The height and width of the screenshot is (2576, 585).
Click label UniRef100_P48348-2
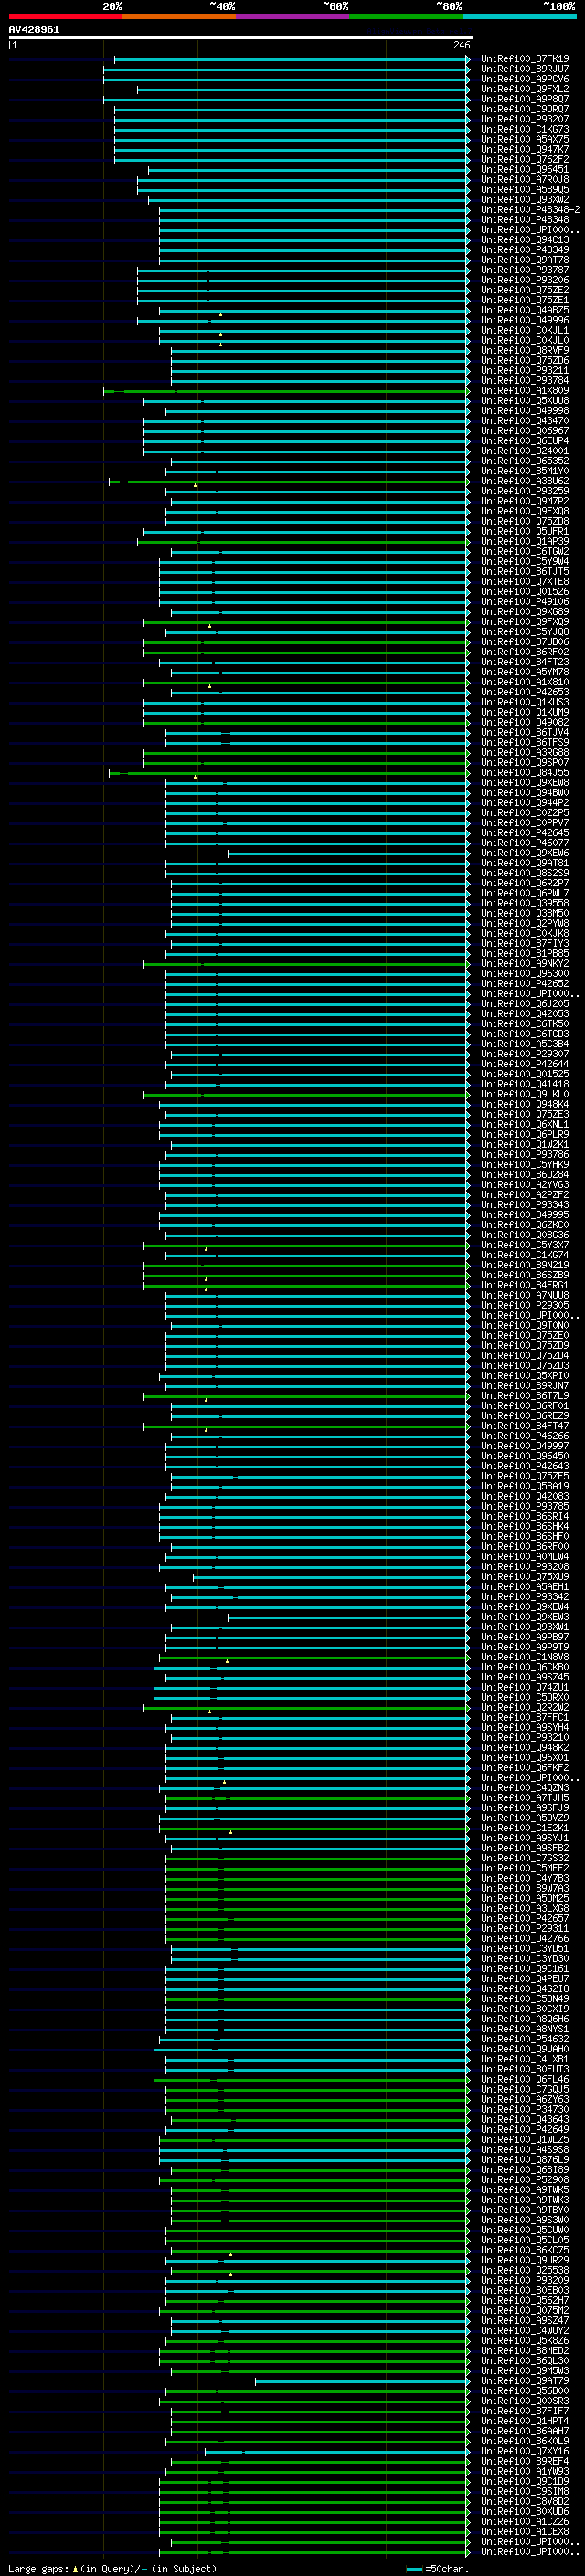531,210
